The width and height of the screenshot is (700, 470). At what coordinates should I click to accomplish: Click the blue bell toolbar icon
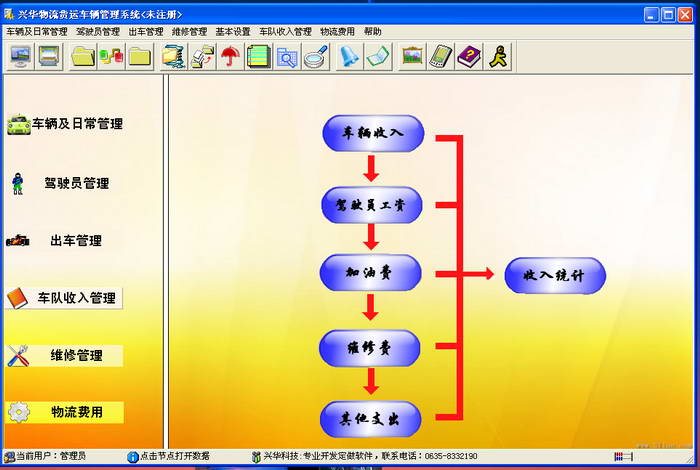[x=350, y=57]
